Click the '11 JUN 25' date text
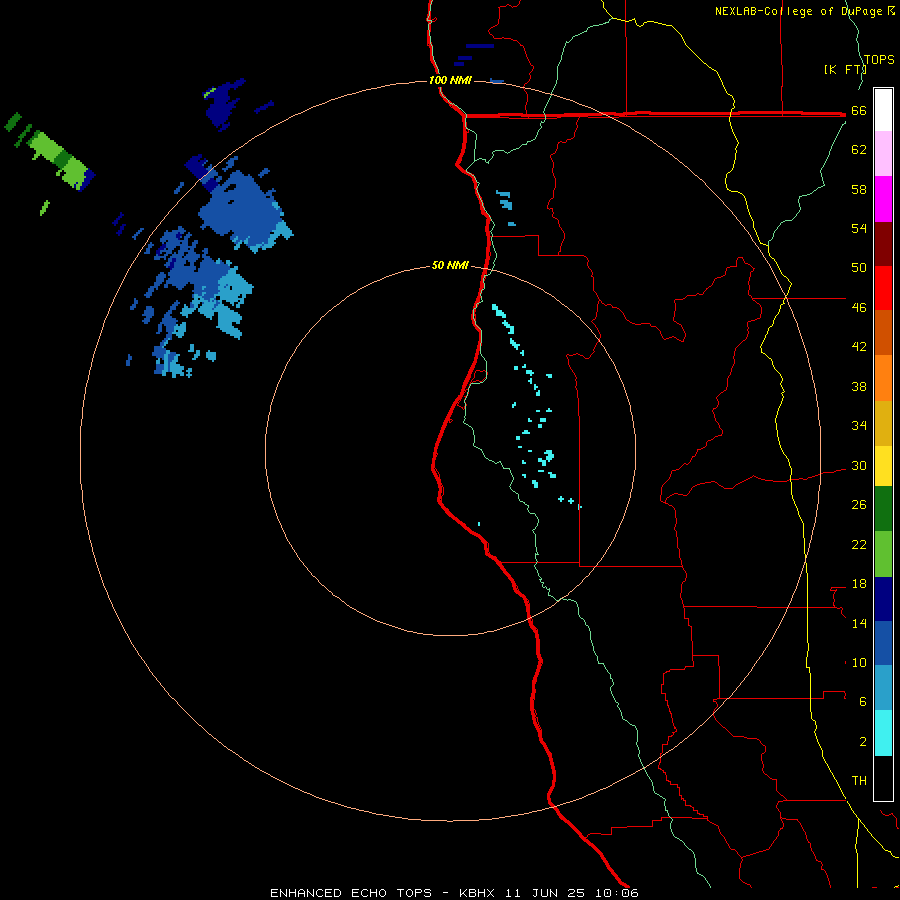900x900 pixels. point(545,893)
